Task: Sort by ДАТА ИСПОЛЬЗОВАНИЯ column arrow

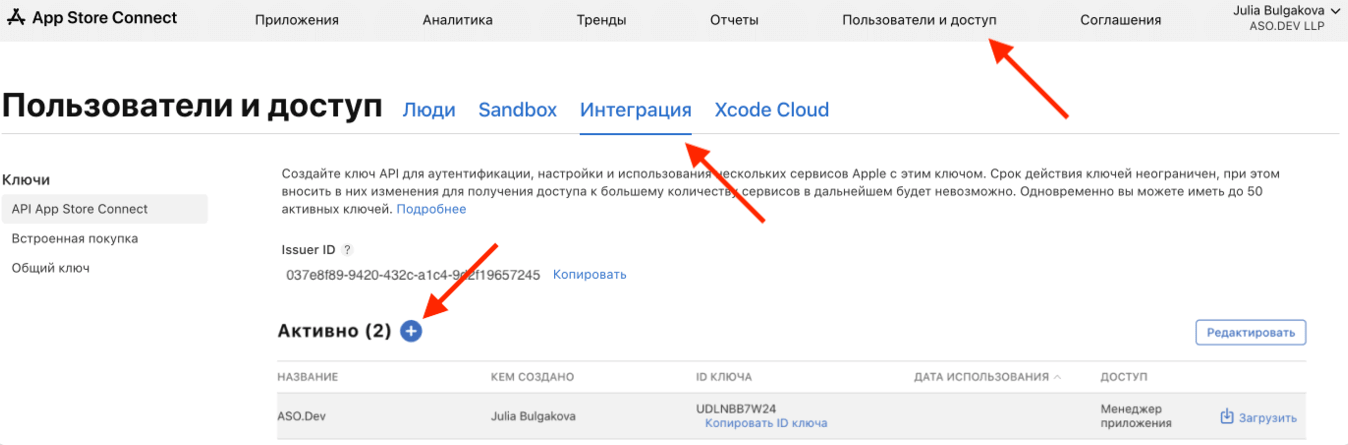Action: tap(1057, 377)
